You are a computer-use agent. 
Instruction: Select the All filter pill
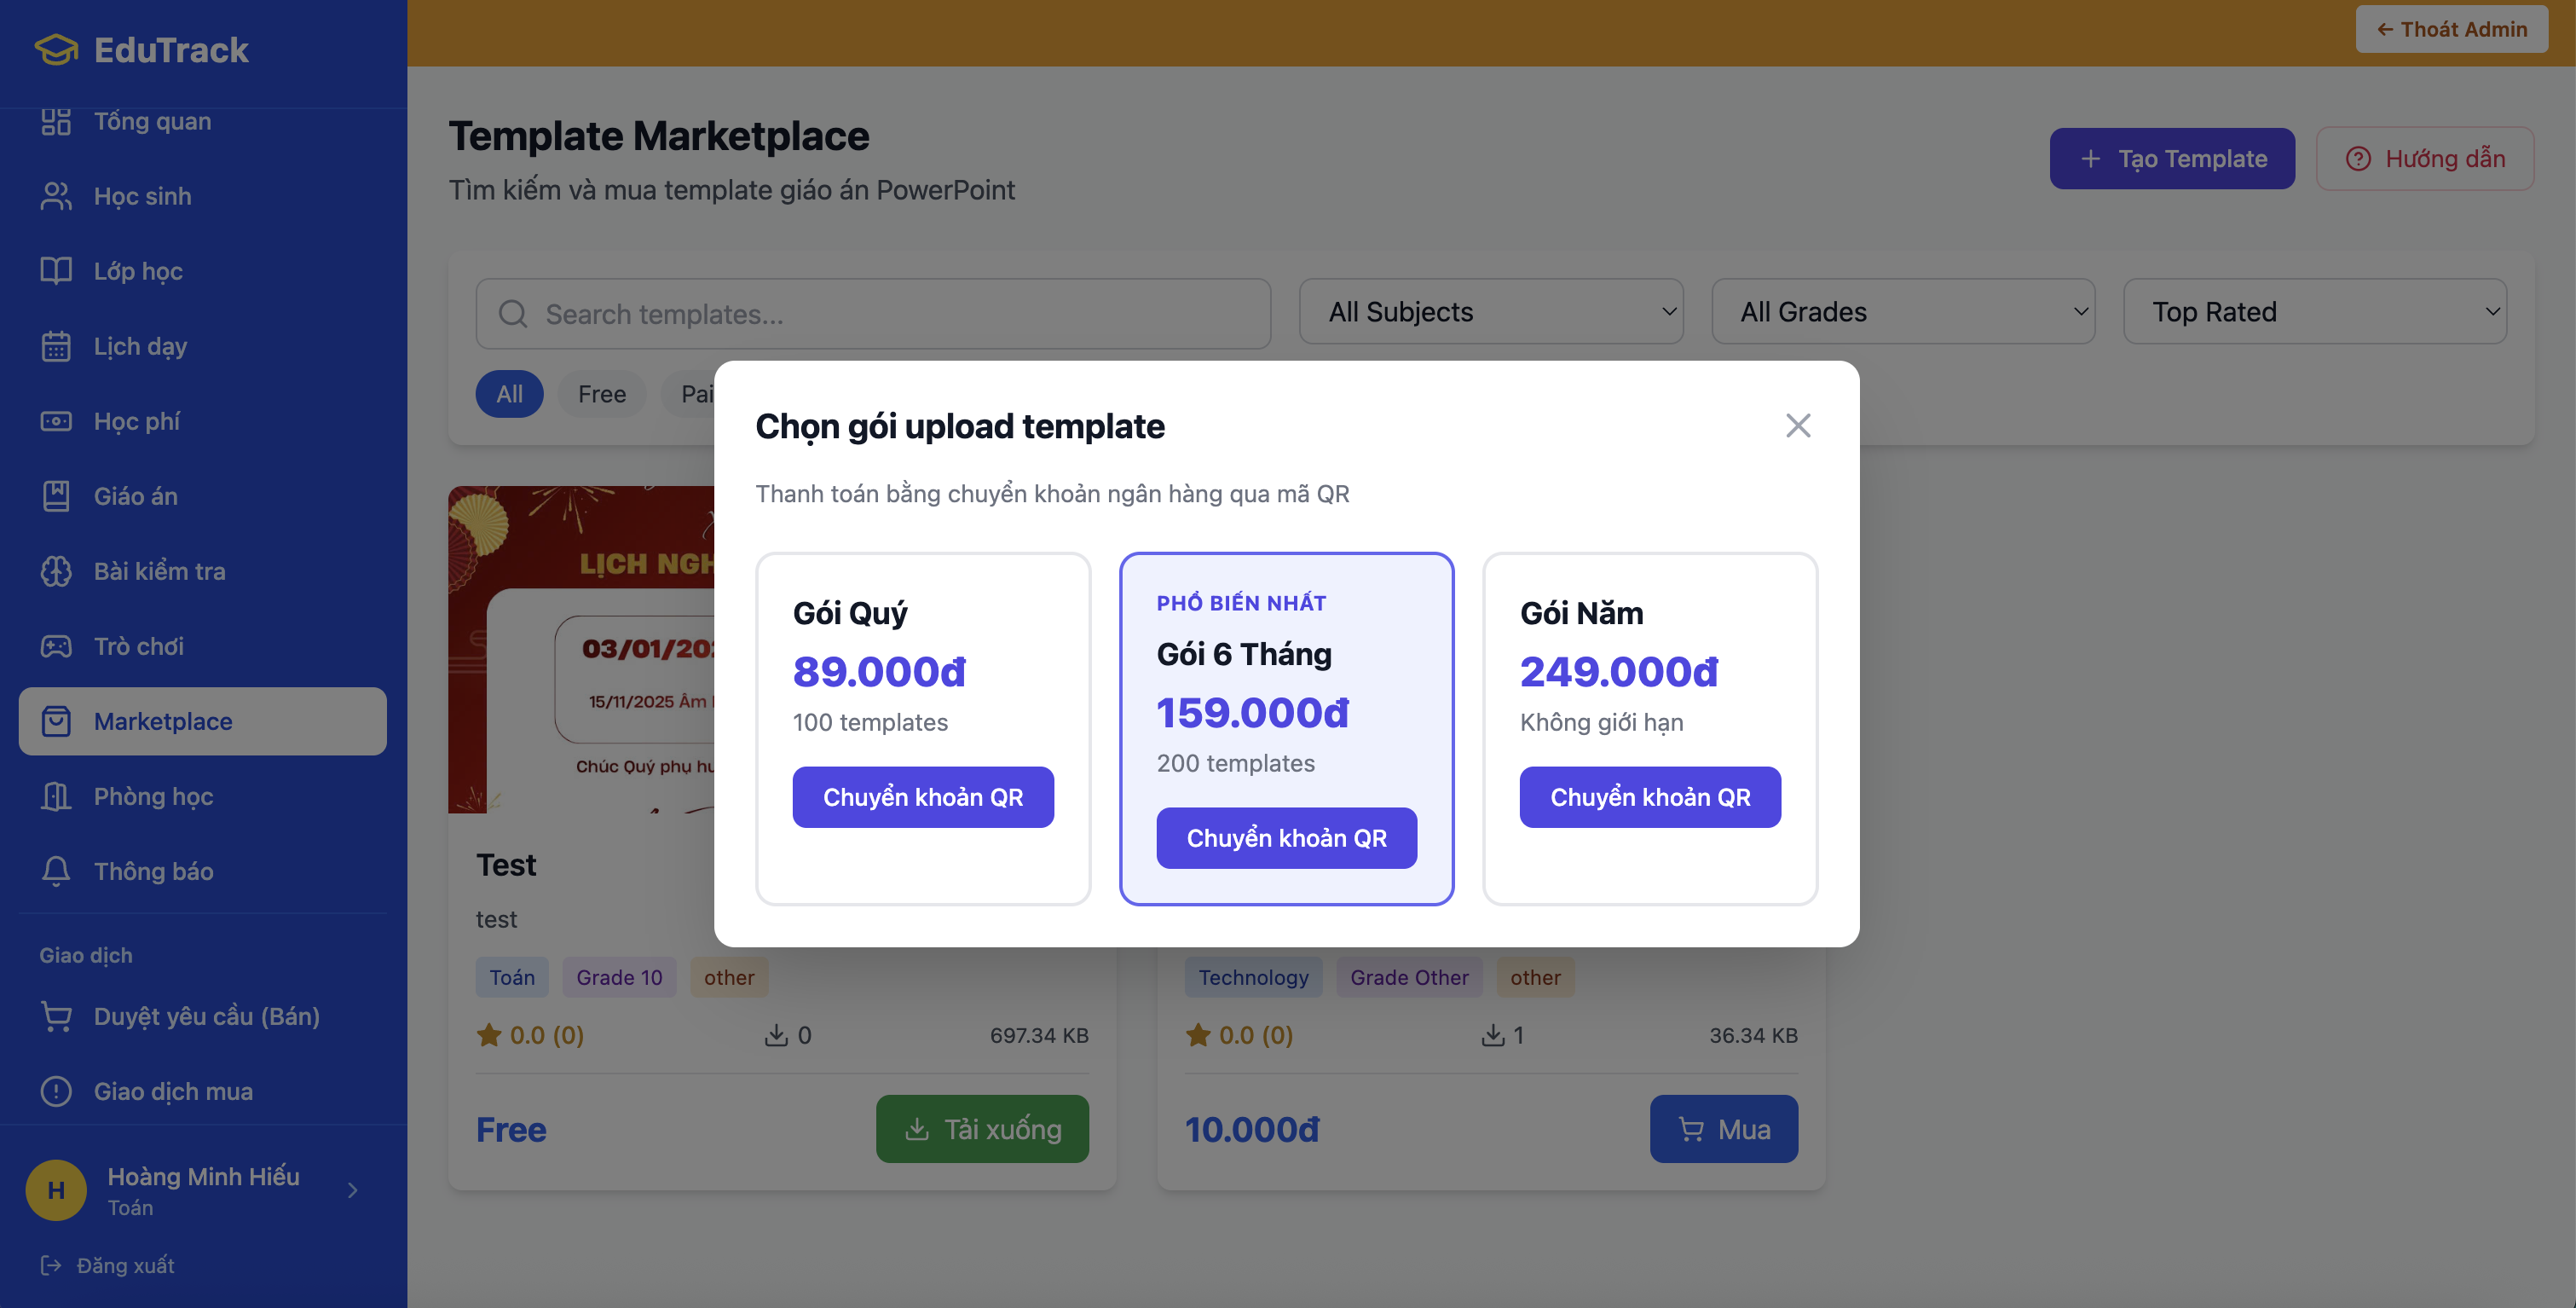[509, 394]
